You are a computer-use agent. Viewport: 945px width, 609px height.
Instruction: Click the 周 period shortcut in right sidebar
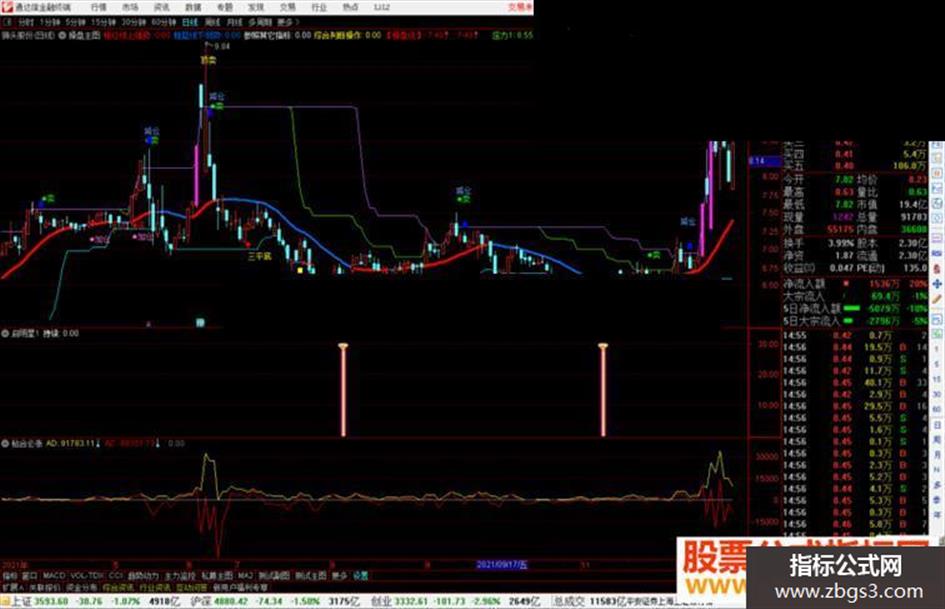tap(937, 440)
